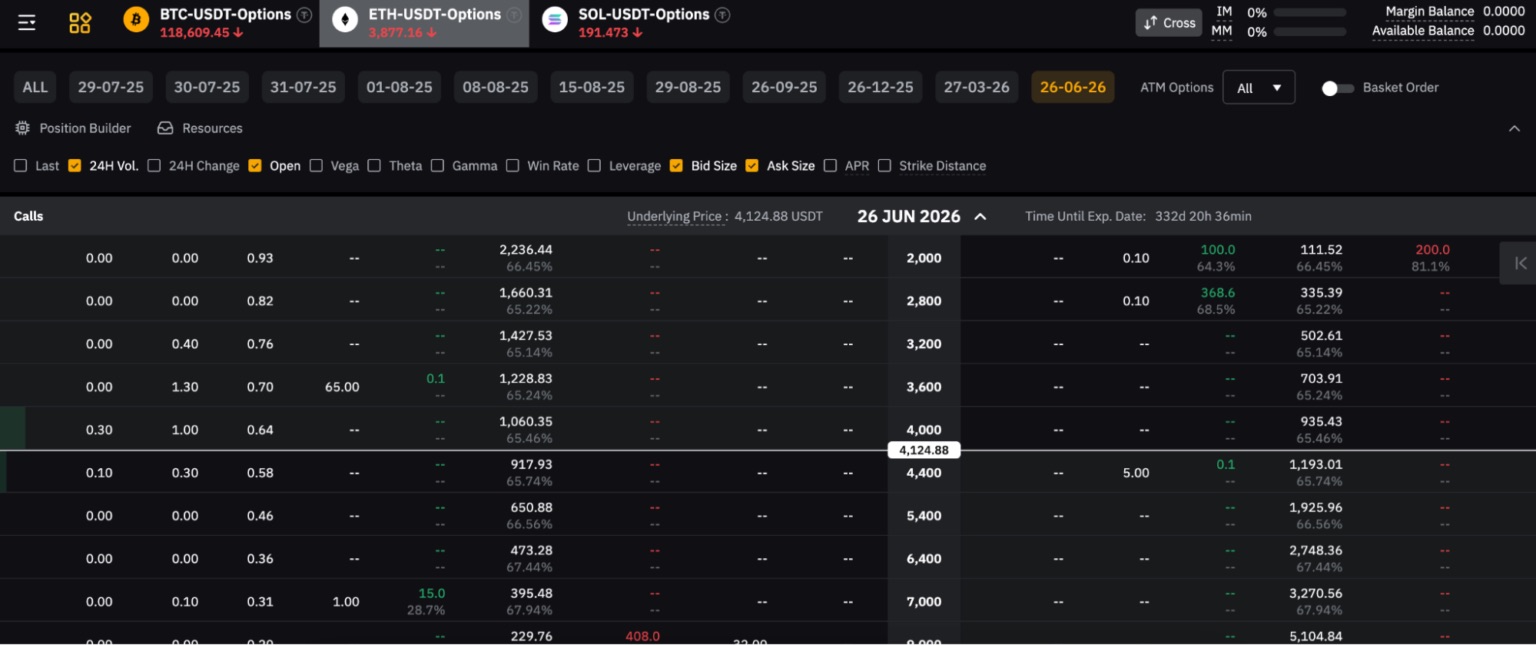Click the 4,124.88 current price marker
1536x645 pixels.
[923, 450]
